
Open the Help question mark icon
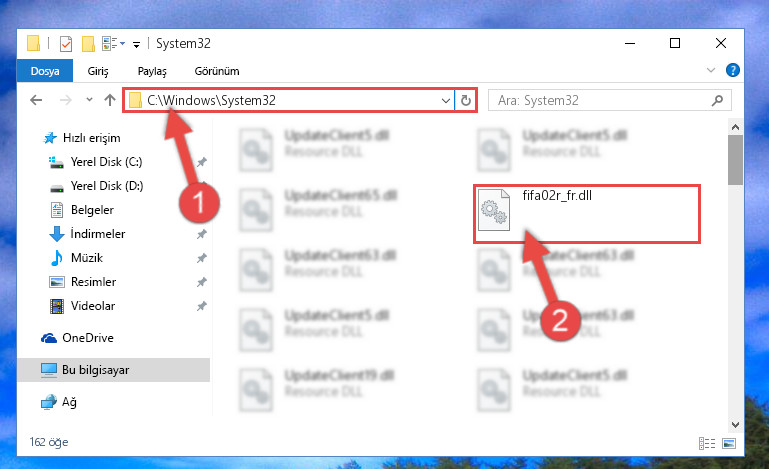[732, 70]
